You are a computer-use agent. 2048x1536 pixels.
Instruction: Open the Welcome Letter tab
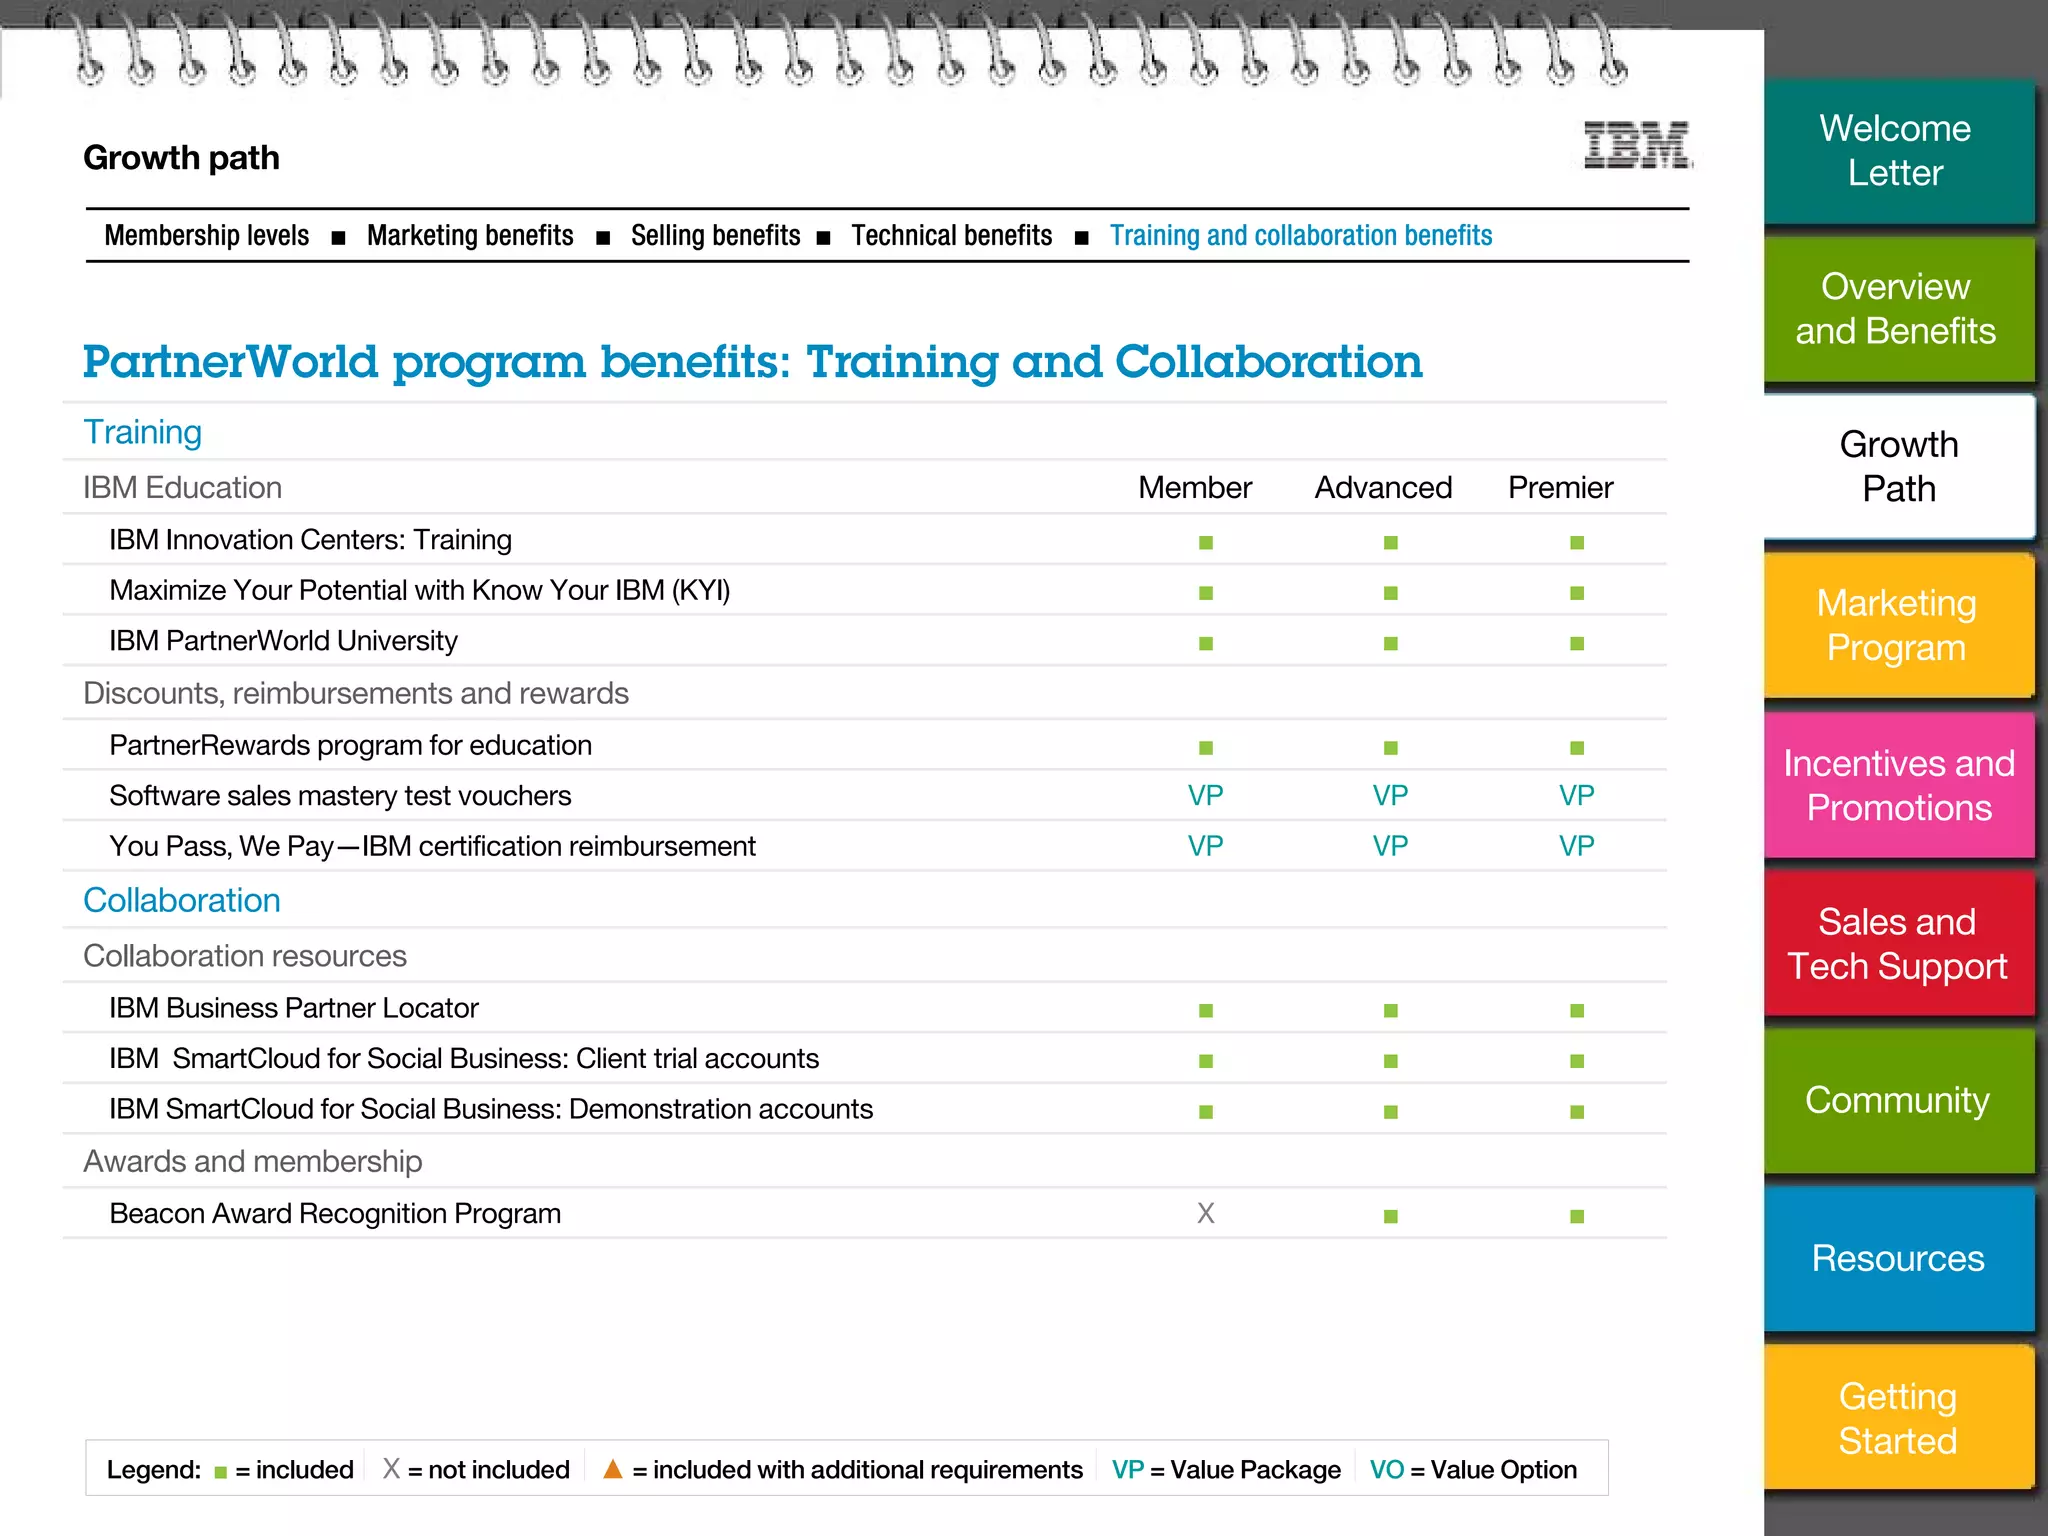1898,151
